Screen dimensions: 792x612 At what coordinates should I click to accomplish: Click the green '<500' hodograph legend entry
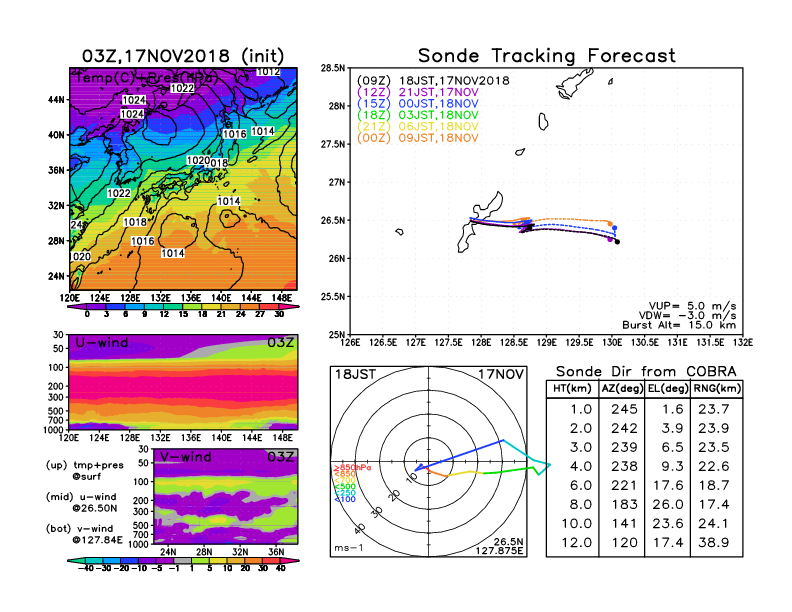coord(344,487)
